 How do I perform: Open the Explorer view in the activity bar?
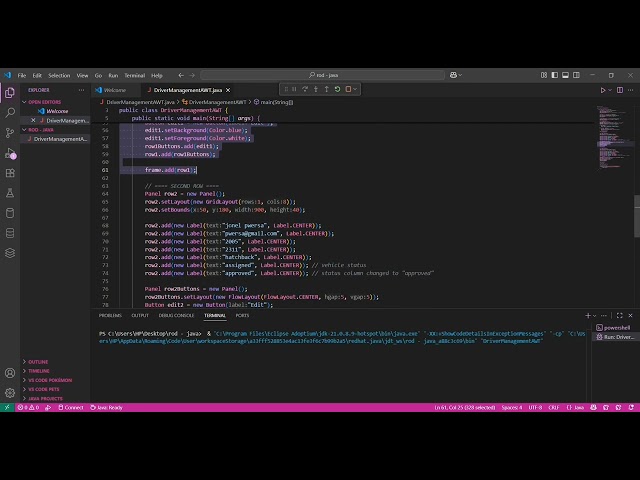click(x=10, y=93)
